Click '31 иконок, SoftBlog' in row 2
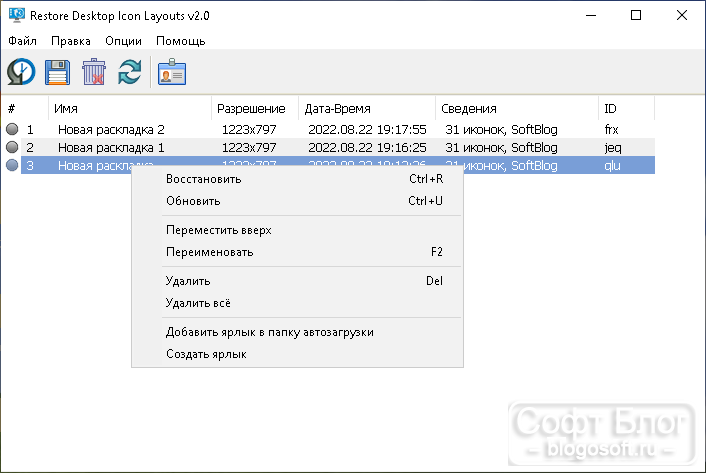Viewport: 706px width, 473px height. [x=501, y=148]
